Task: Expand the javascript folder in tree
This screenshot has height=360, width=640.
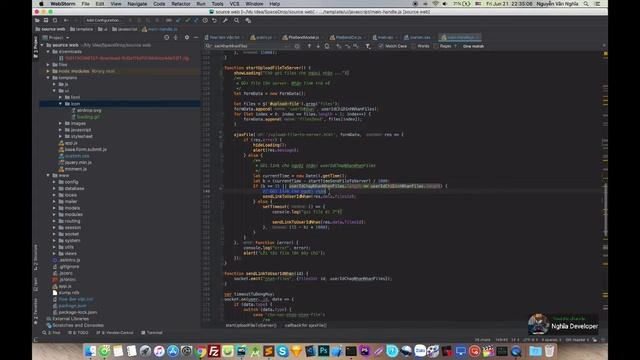Action: 60,130
